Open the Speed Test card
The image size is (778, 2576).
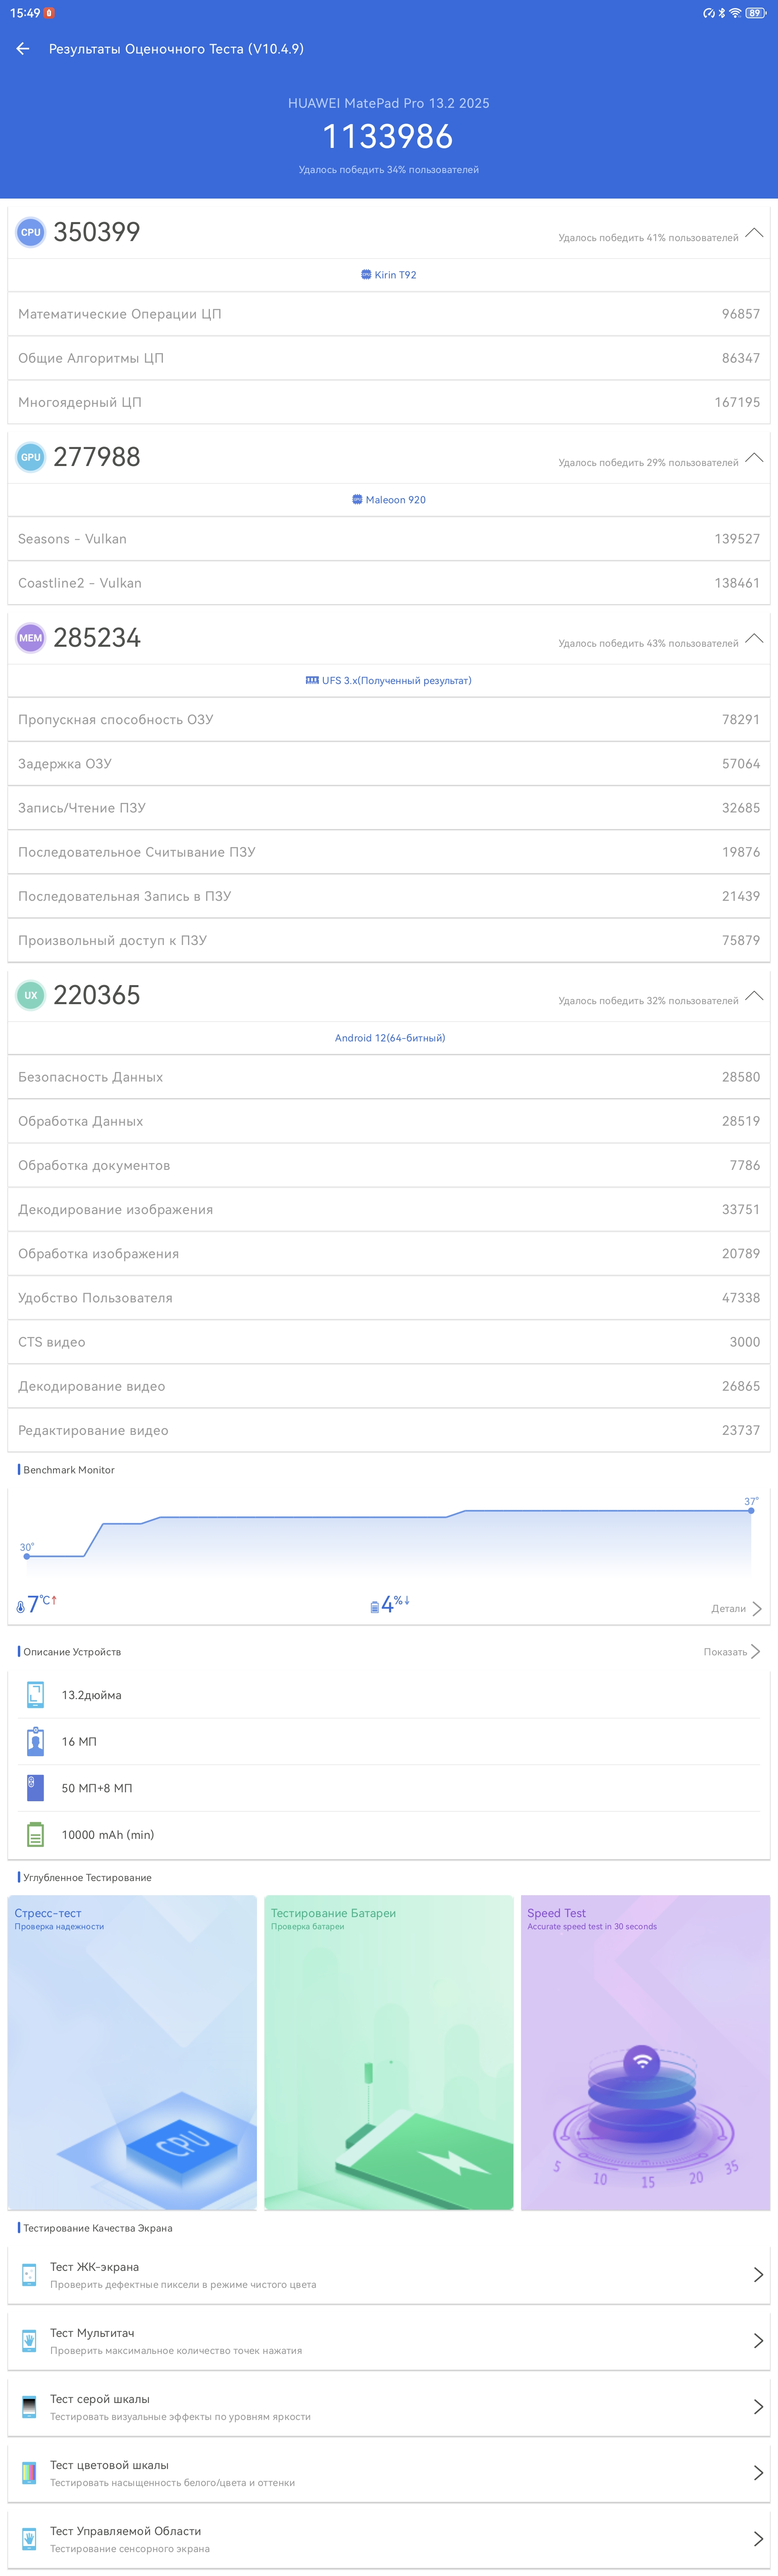click(646, 2053)
